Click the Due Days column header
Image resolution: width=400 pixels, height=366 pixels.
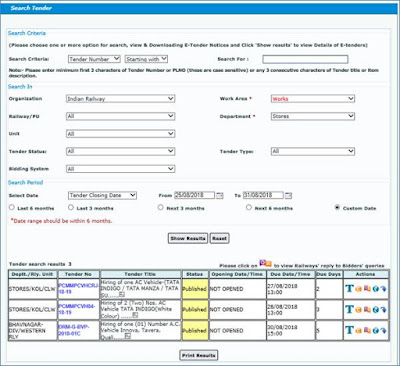329,274
